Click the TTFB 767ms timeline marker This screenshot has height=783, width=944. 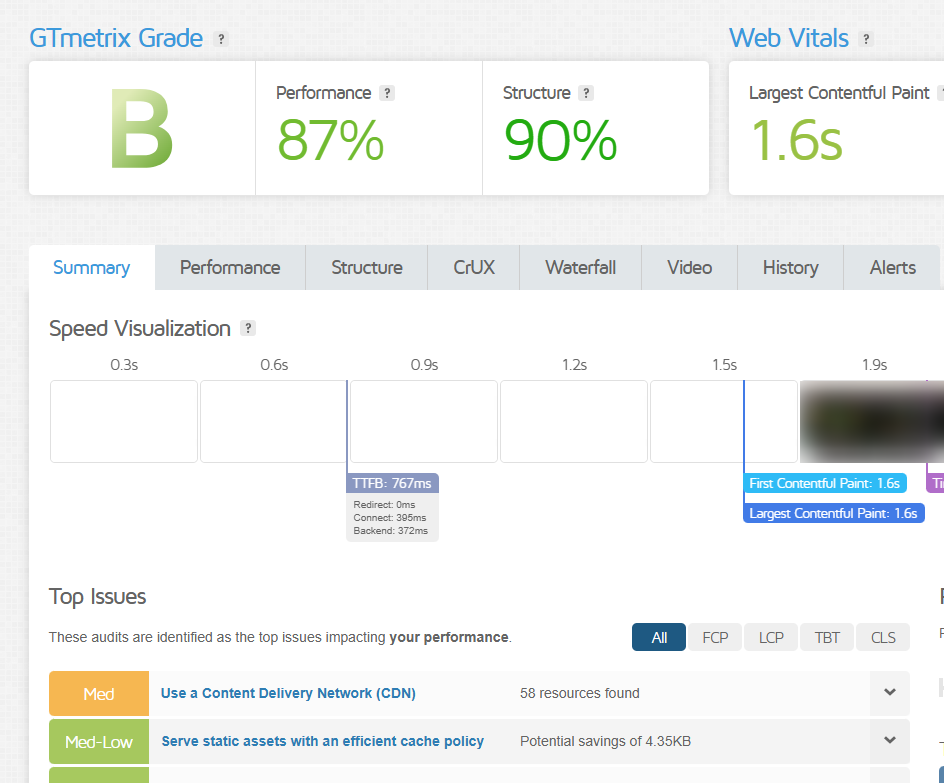(x=392, y=484)
